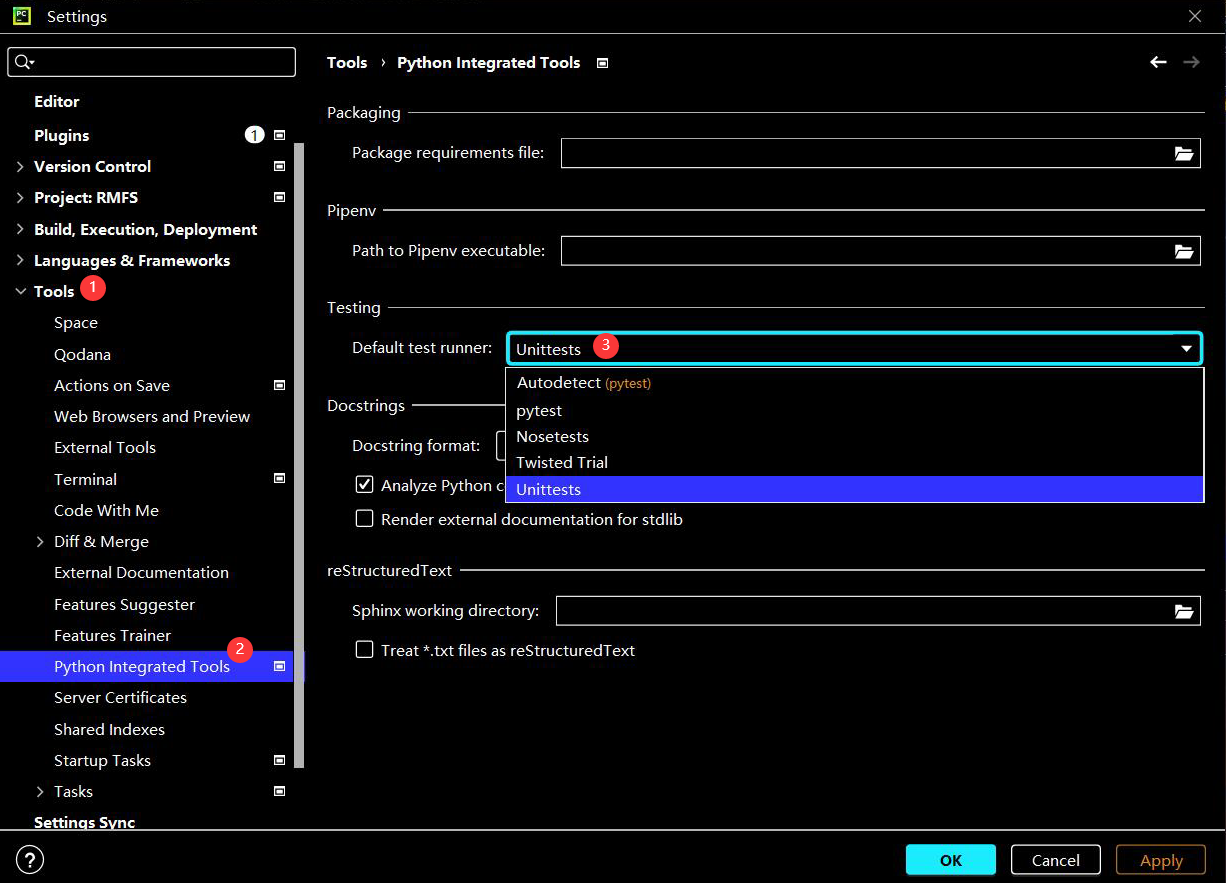Enable Render external documentation for stdlib
The height and width of the screenshot is (883, 1226).
tap(365, 519)
